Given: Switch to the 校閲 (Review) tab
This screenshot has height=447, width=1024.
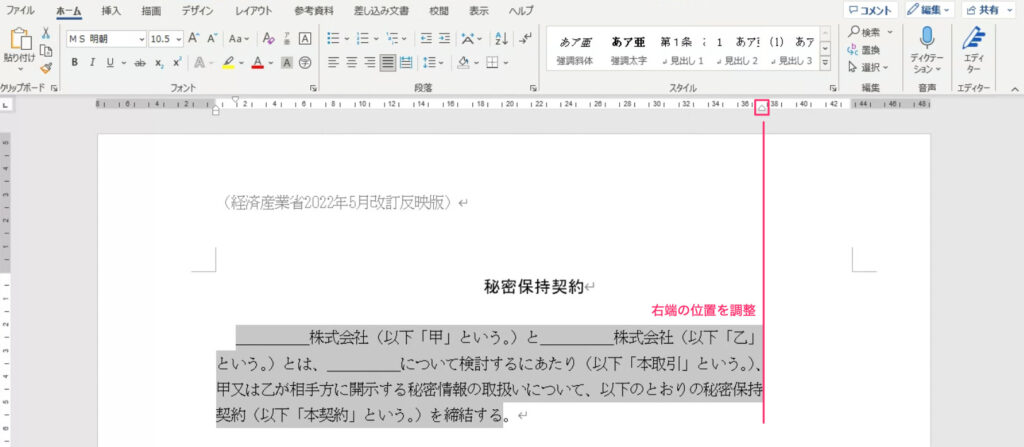Looking at the screenshot, I should tap(439, 10).
